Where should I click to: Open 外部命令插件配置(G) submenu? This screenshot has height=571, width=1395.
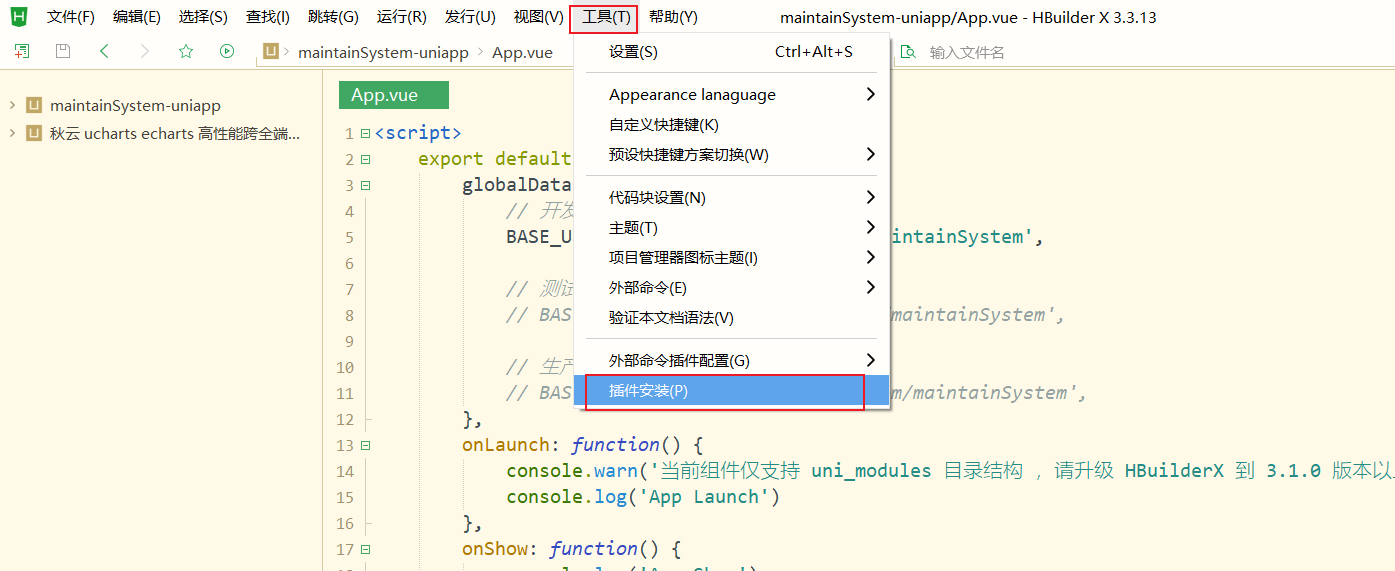[732, 360]
